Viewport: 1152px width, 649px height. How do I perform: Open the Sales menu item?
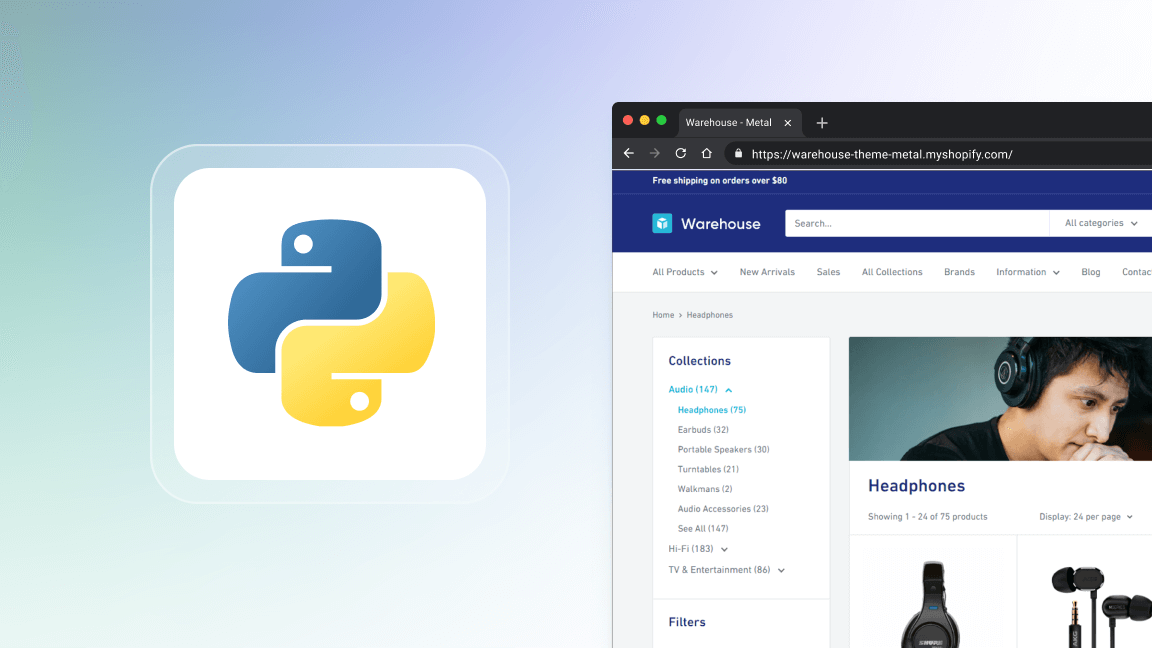coord(828,271)
